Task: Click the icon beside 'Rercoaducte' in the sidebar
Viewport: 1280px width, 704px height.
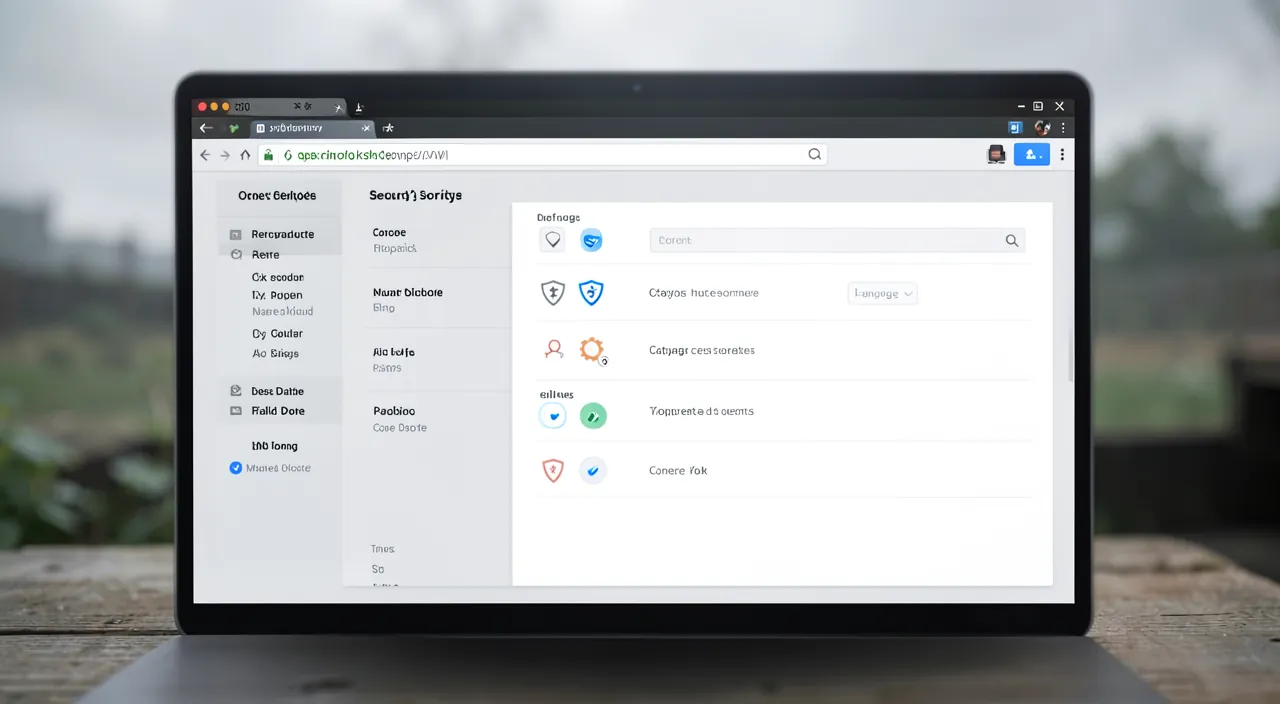Action: coord(236,234)
